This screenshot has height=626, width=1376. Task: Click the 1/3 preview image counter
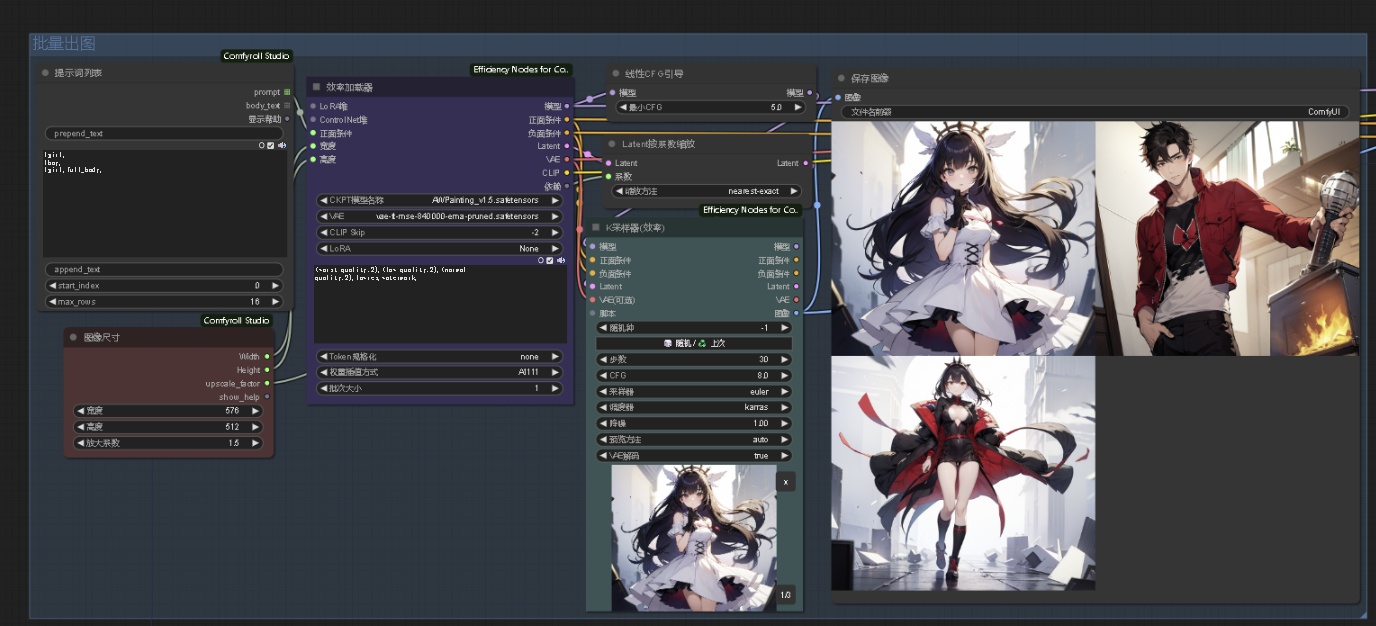click(786, 595)
